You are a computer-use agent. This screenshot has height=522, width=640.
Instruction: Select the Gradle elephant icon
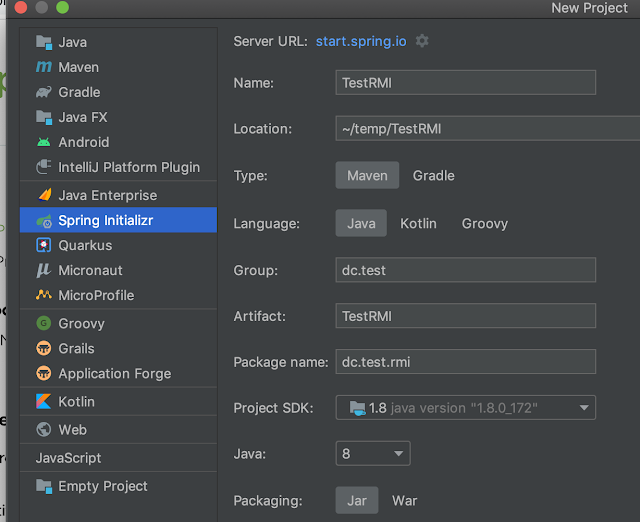[44, 92]
